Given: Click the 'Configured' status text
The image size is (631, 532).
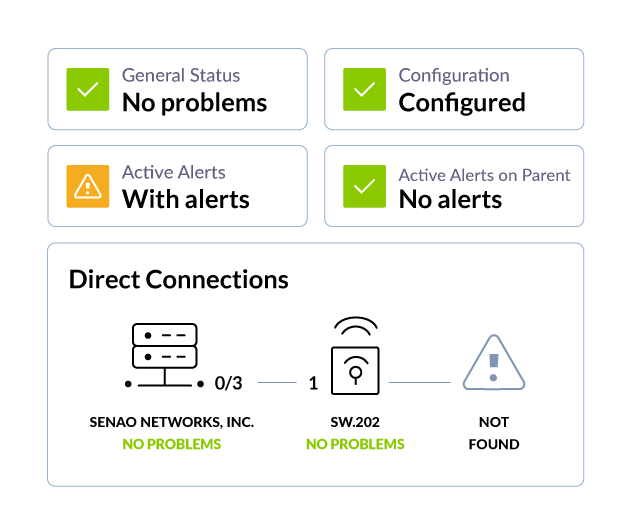Looking at the screenshot, I should [x=462, y=103].
